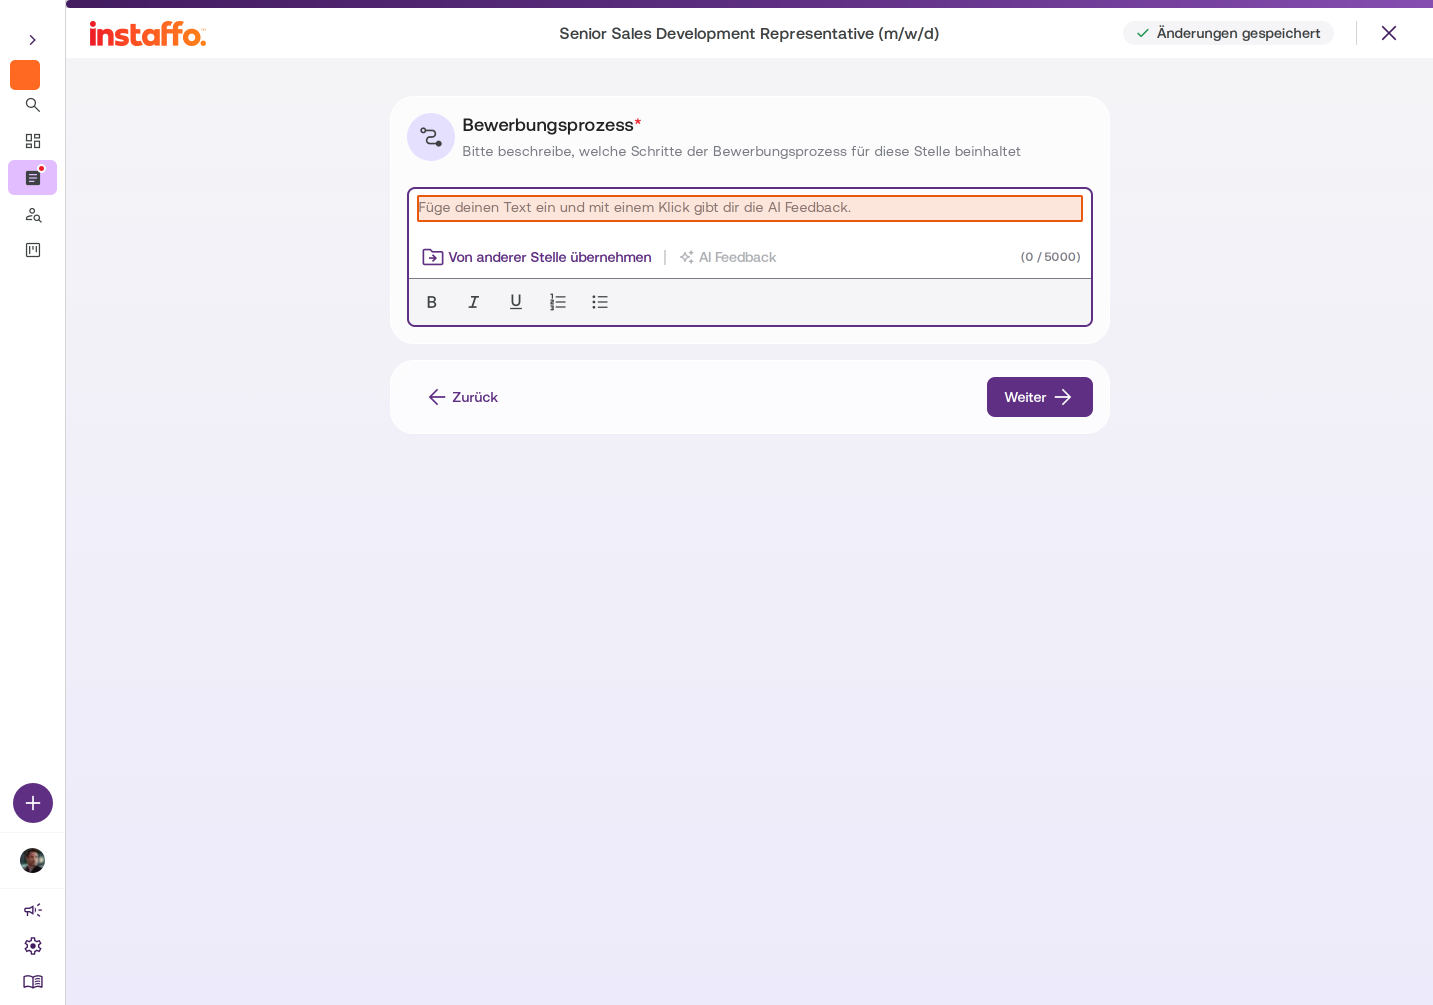Open the job listings icon in sidebar
The height and width of the screenshot is (1005, 1433).
(x=33, y=178)
